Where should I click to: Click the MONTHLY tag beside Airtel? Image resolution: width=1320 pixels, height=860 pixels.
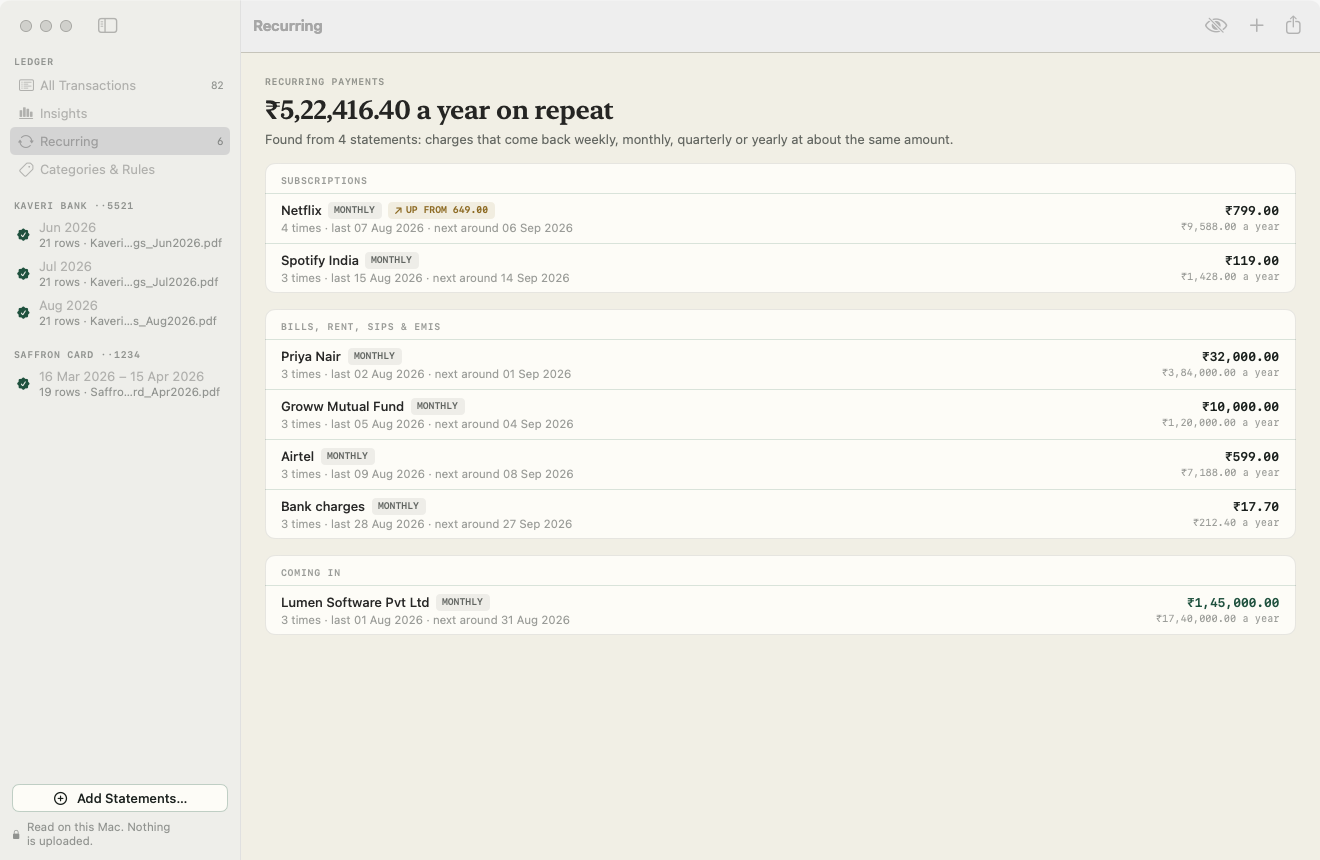[347, 456]
